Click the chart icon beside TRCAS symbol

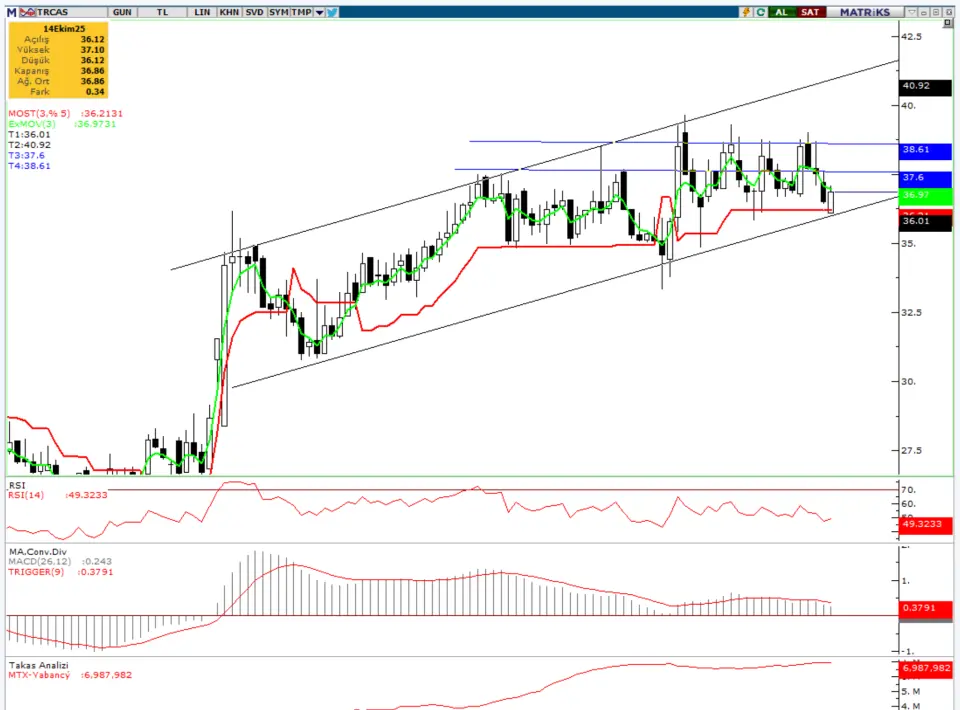pyautogui.click(x=28, y=11)
